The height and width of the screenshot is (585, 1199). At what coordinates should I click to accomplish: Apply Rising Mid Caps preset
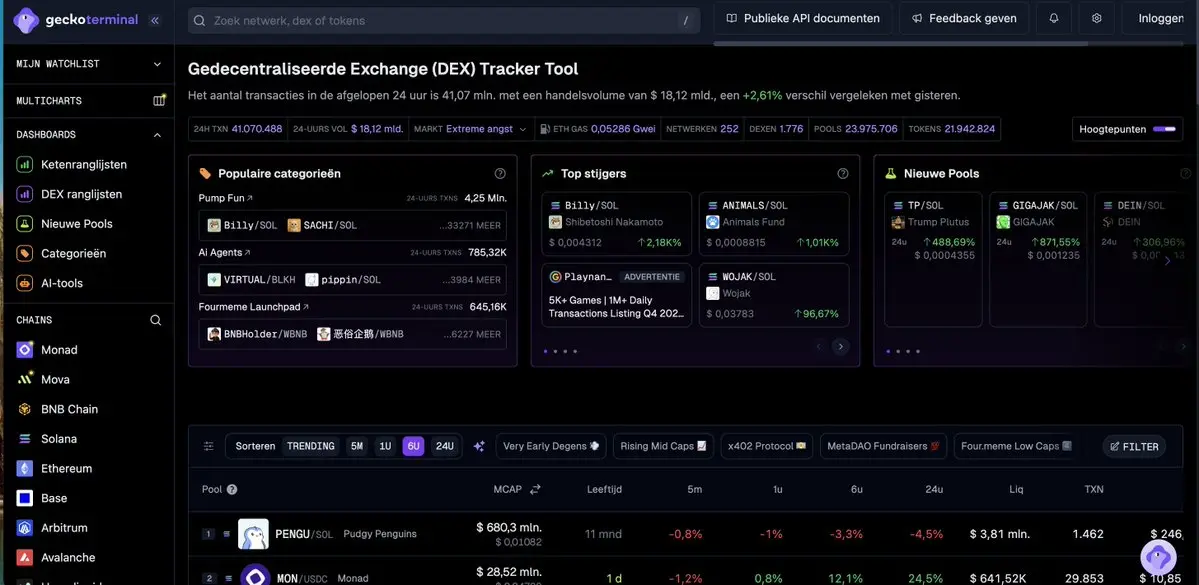pos(663,446)
